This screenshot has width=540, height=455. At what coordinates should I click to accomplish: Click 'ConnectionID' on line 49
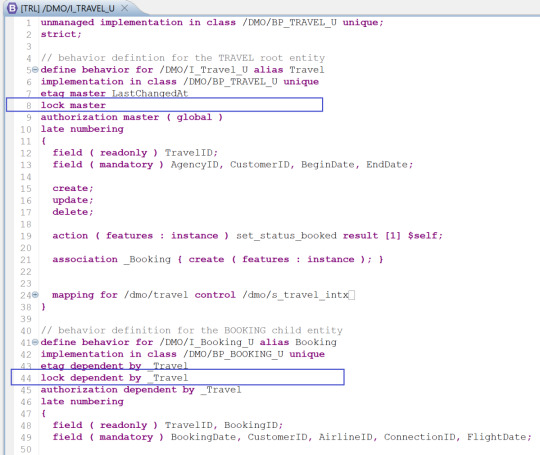(419, 437)
